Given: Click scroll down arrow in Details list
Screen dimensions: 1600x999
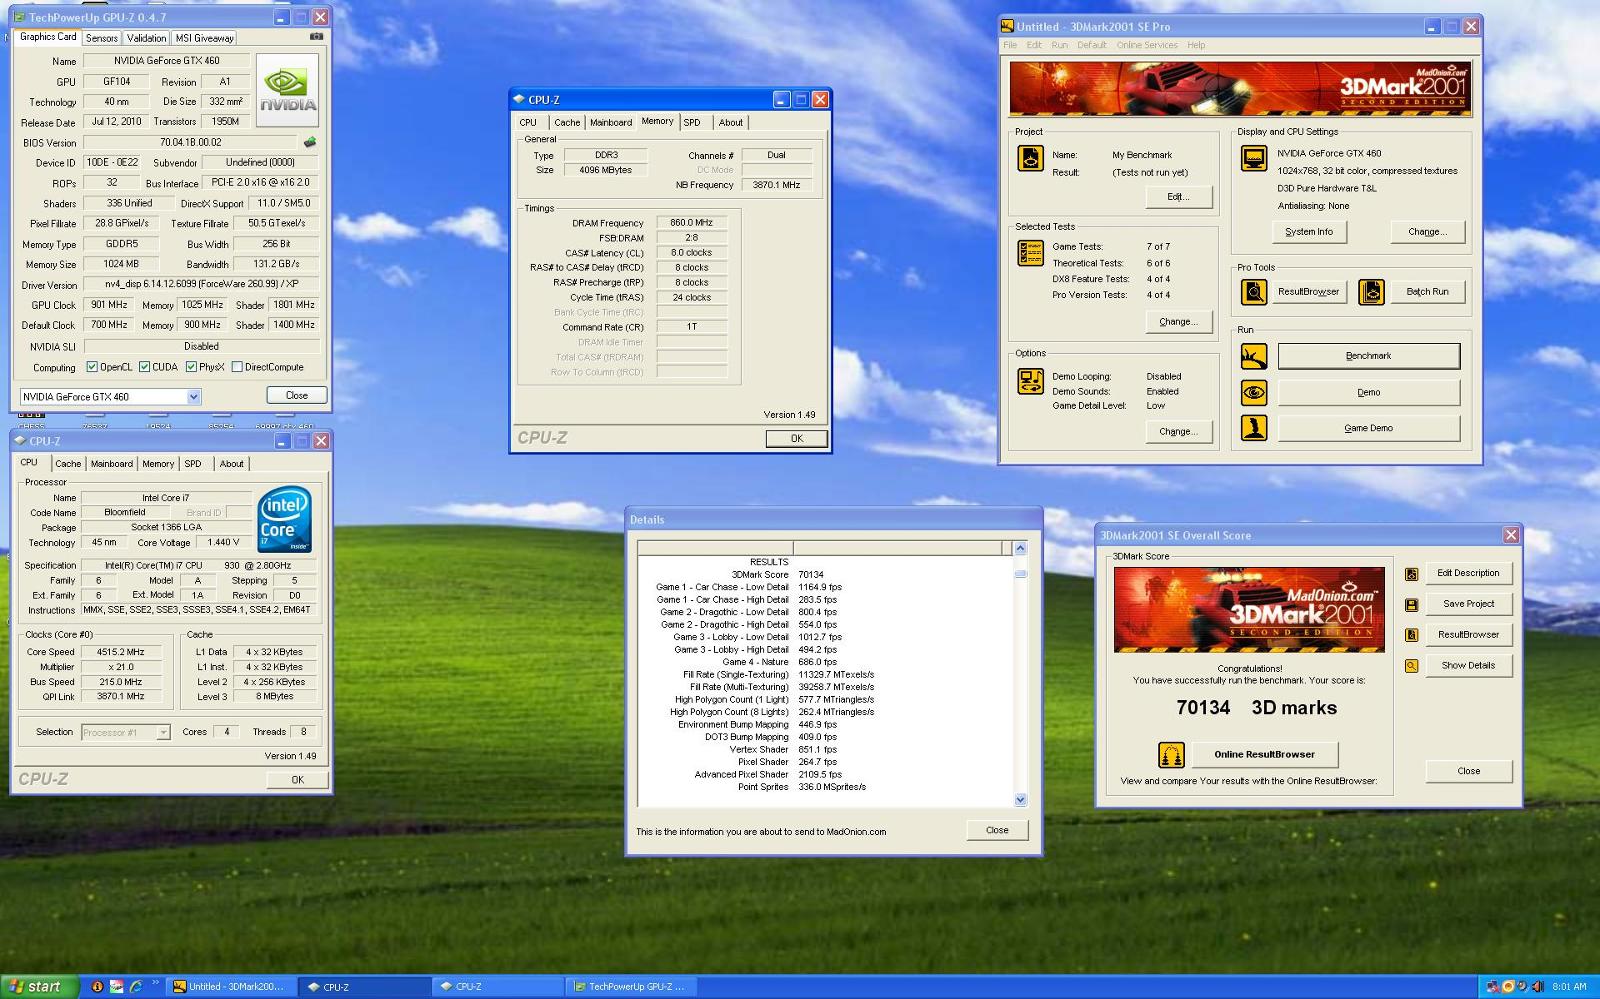Looking at the screenshot, I should pyautogui.click(x=1020, y=800).
